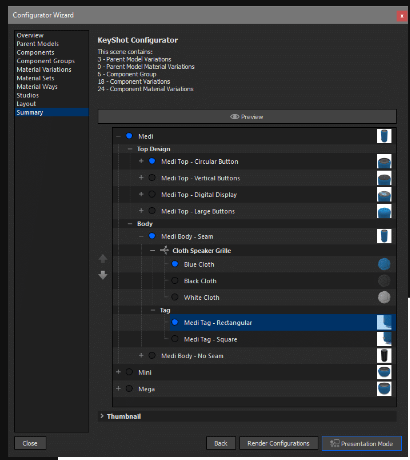Expand the Thumbnail section
The height and width of the screenshot is (460, 410).
click(102, 416)
